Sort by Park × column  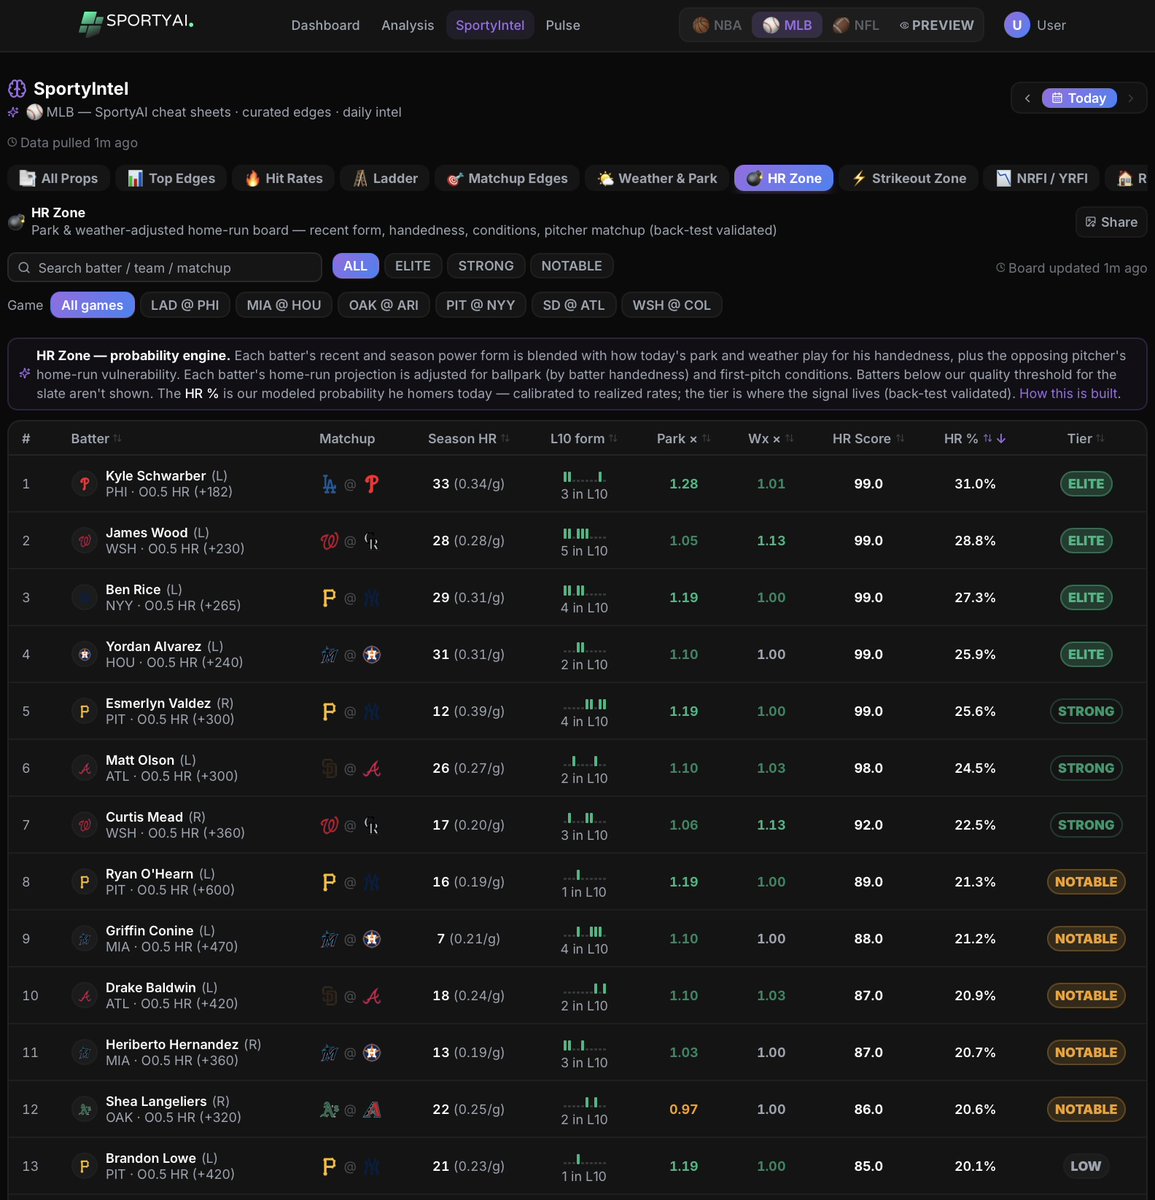click(x=684, y=439)
